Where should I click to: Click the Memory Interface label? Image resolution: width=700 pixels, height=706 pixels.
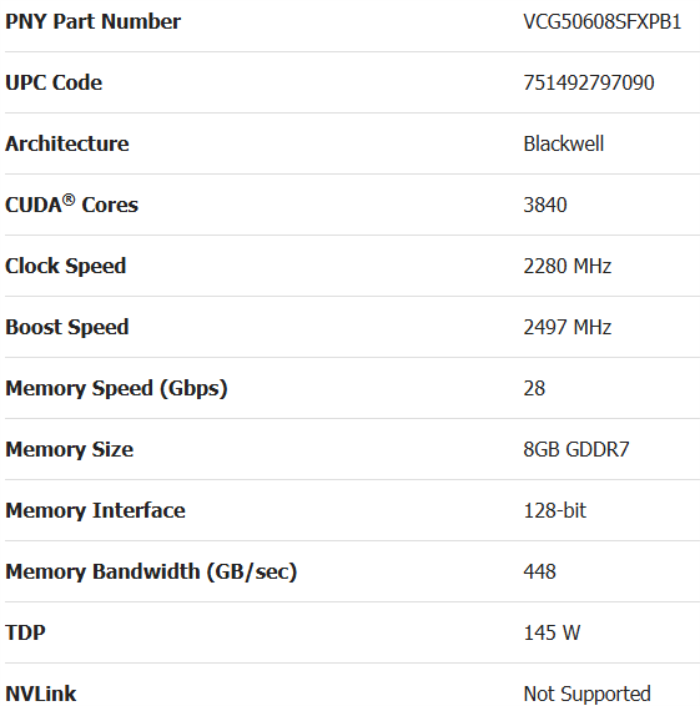[95, 511]
